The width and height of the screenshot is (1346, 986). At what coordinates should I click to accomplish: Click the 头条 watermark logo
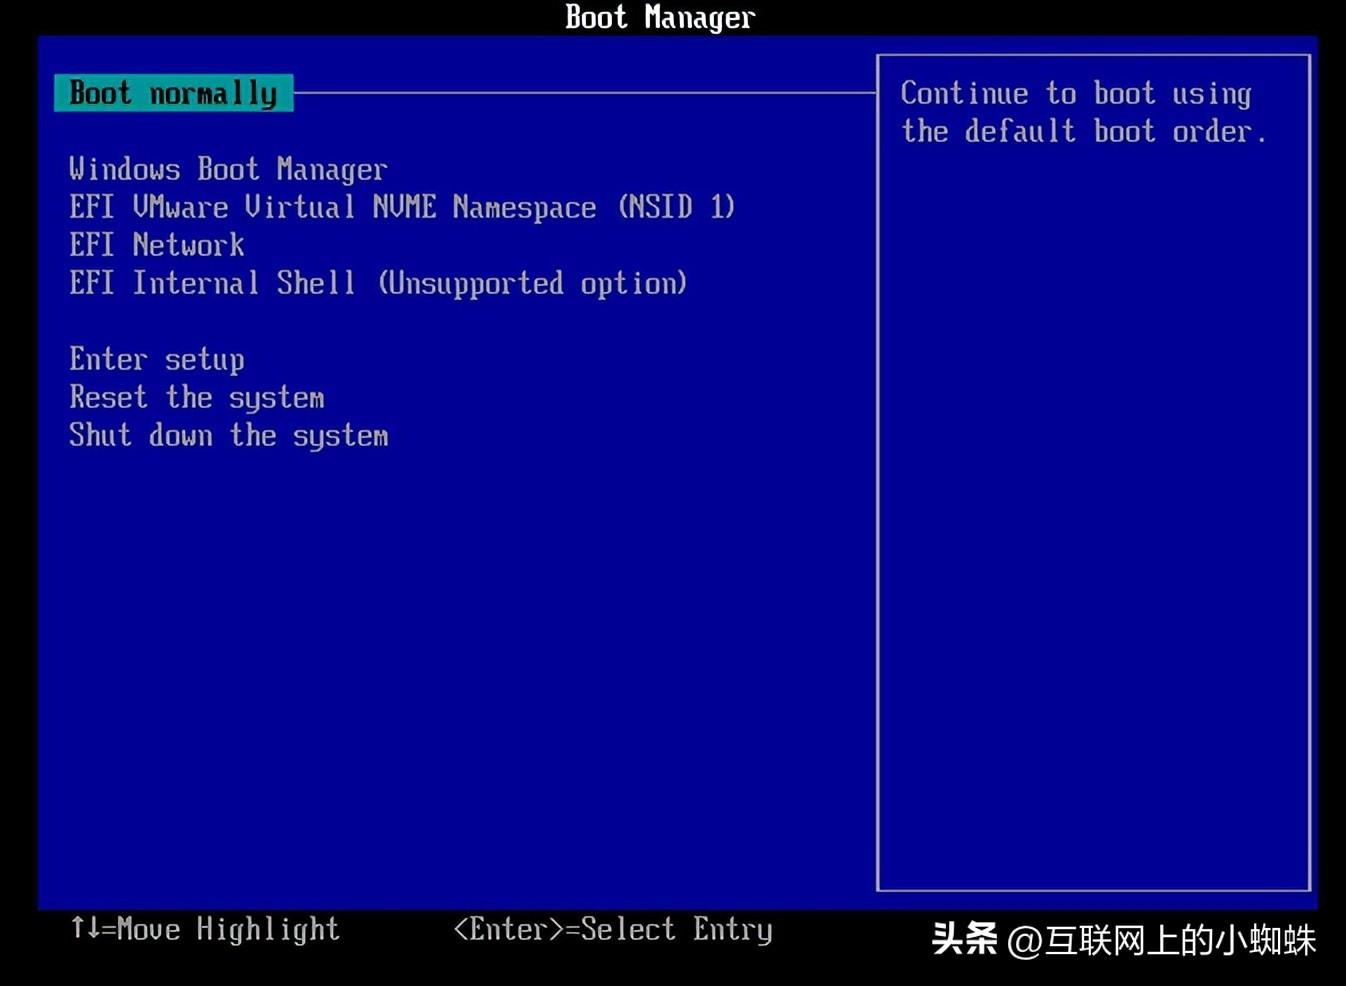pyautogui.click(x=964, y=938)
